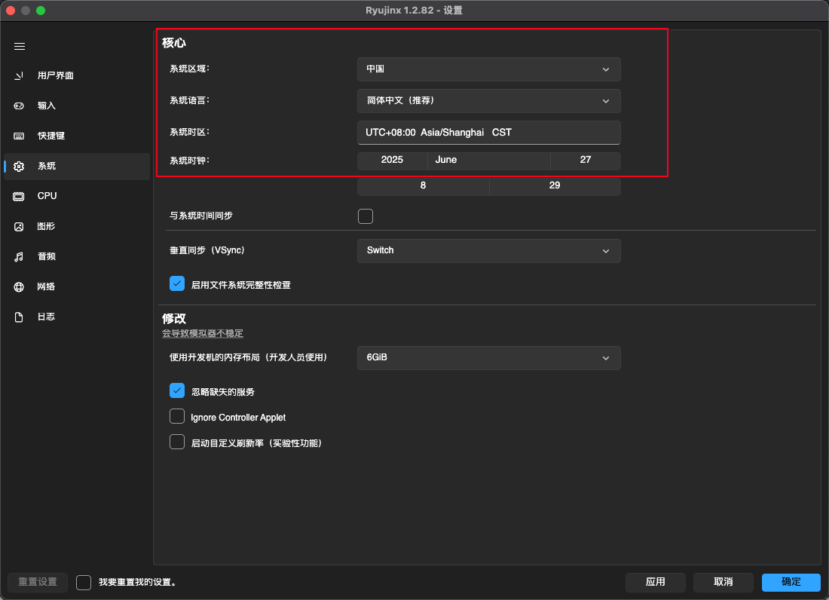Select the year 2025 in 系统时钟
Viewport: 829px width, 600px height.
pos(392,160)
